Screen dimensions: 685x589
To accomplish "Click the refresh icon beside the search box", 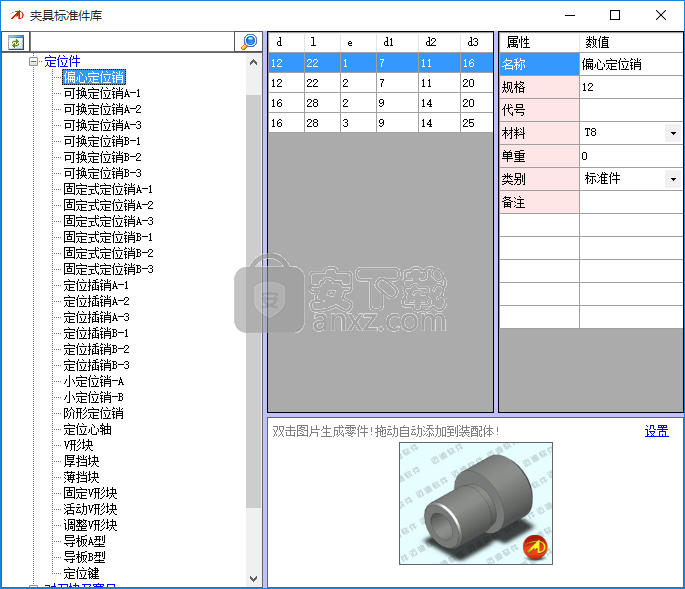I will (x=16, y=42).
